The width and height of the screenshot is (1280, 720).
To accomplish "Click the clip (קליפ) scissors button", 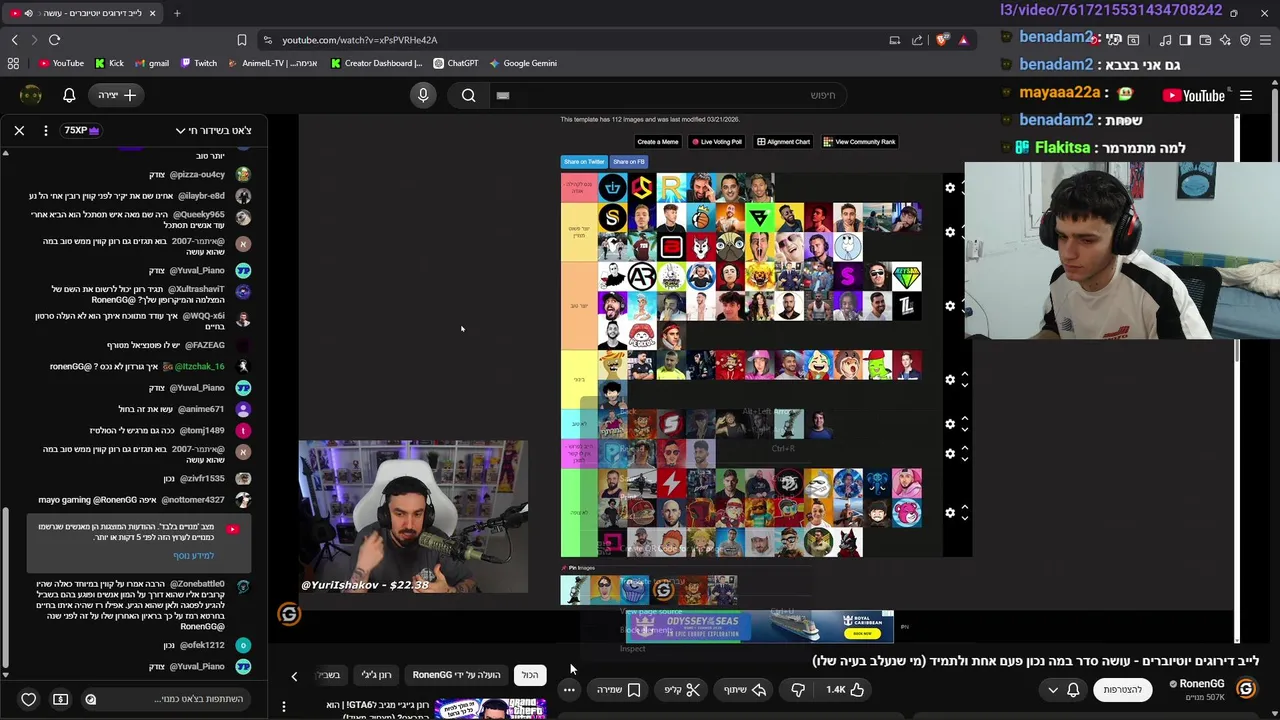I will point(684,689).
